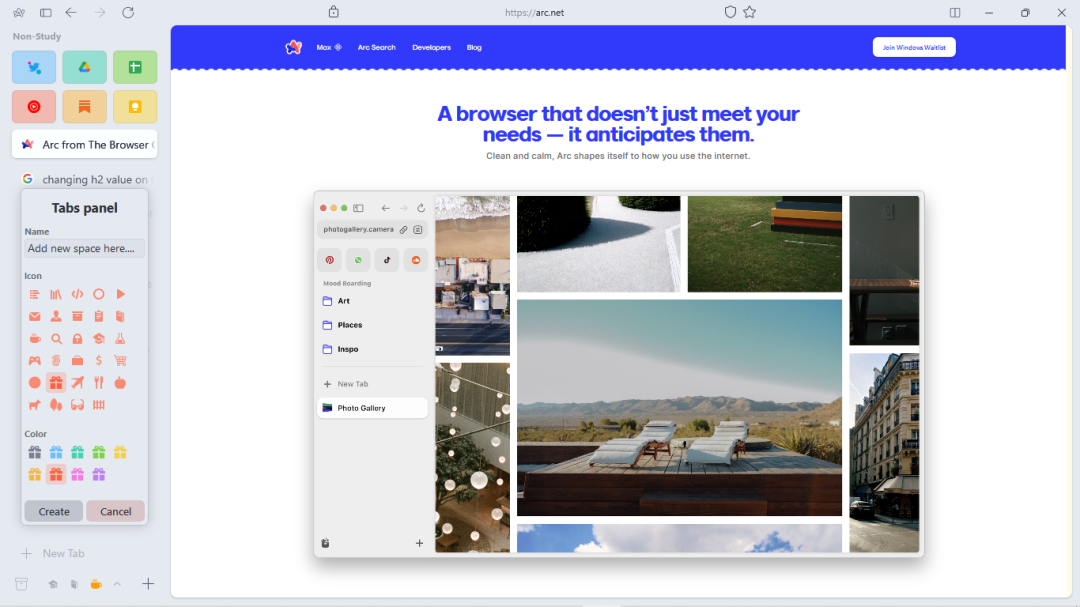
Task: Reload the current page
Action: pyautogui.click(x=128, y=12)
